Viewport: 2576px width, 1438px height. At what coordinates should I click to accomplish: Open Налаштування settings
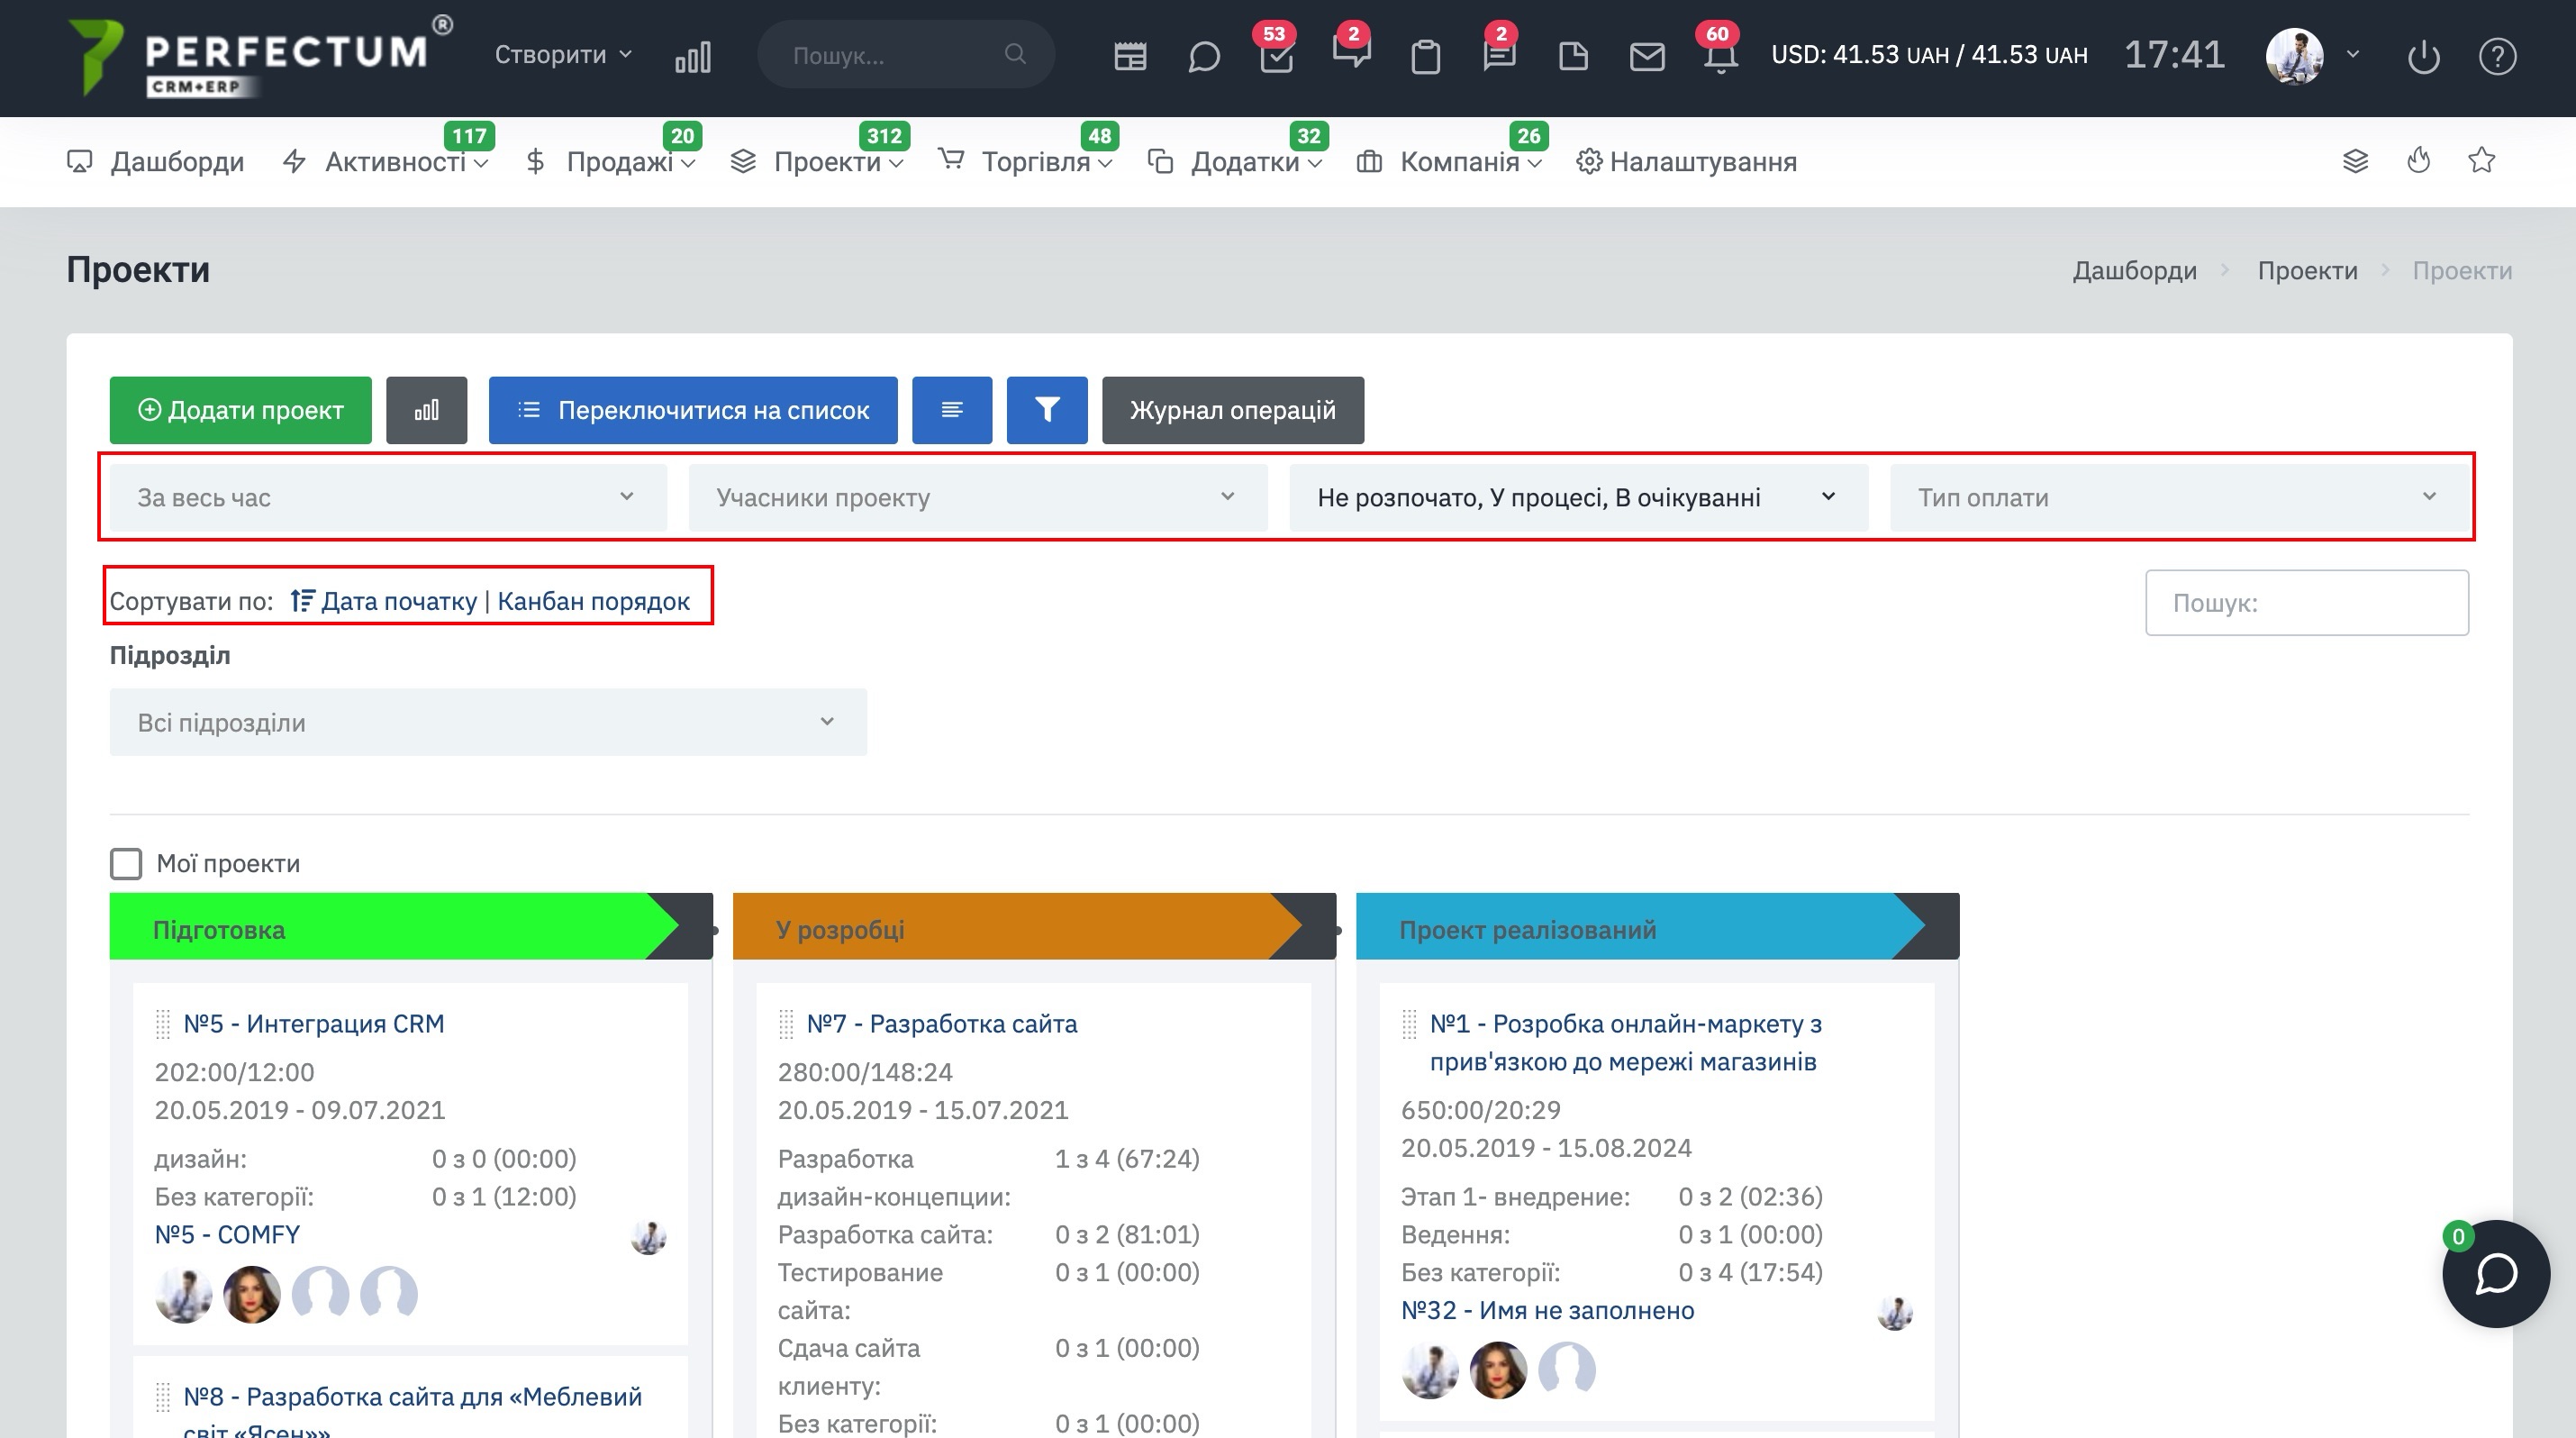pos(1687,161)
